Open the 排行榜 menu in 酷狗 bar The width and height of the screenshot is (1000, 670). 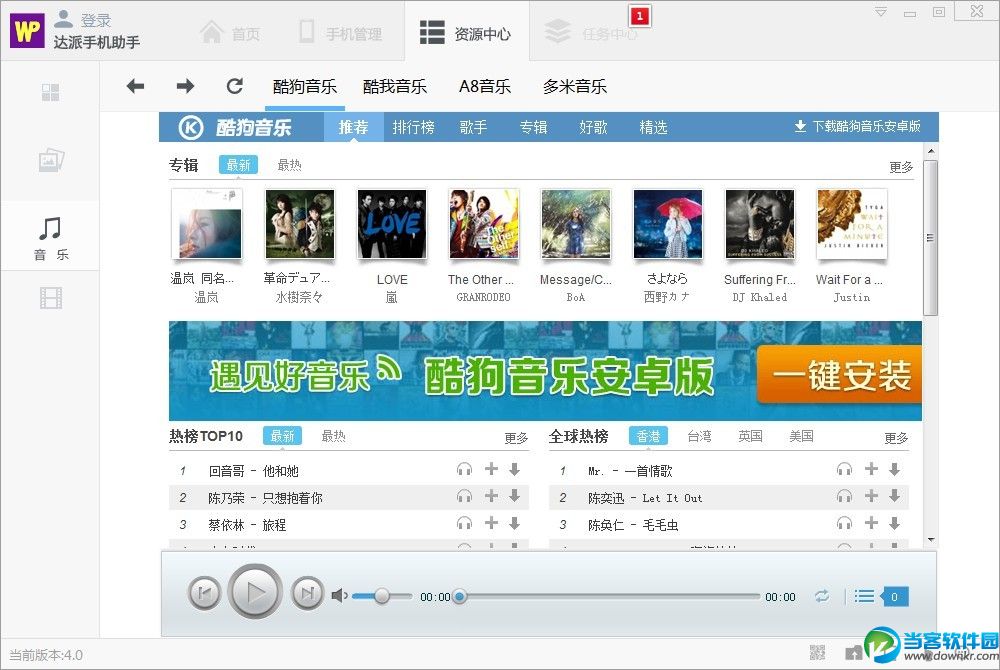[413, 127]
